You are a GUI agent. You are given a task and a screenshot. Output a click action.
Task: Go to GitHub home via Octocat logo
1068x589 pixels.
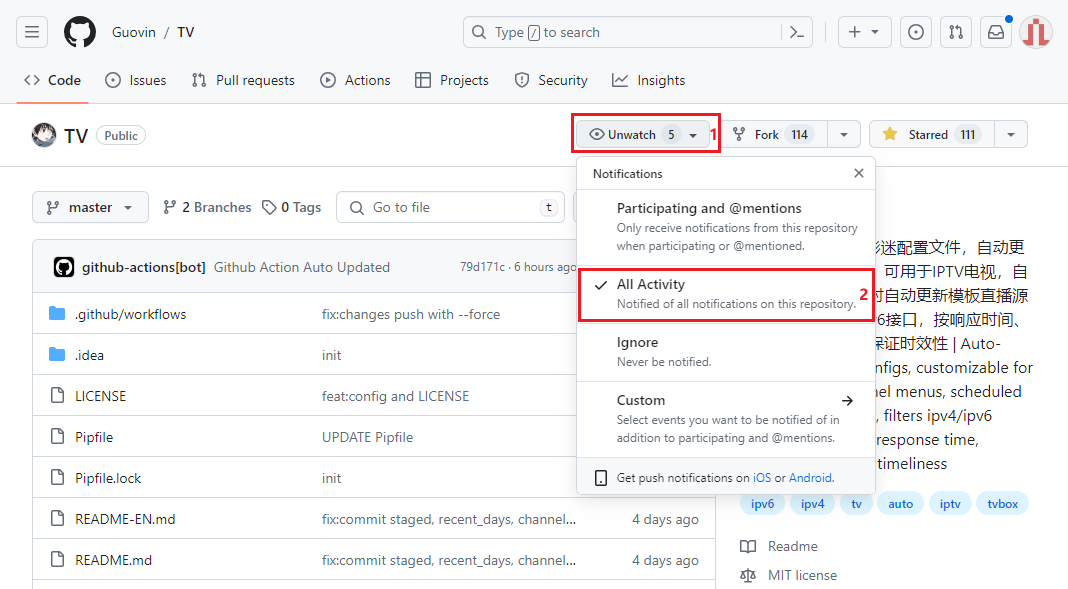point(80,32)
